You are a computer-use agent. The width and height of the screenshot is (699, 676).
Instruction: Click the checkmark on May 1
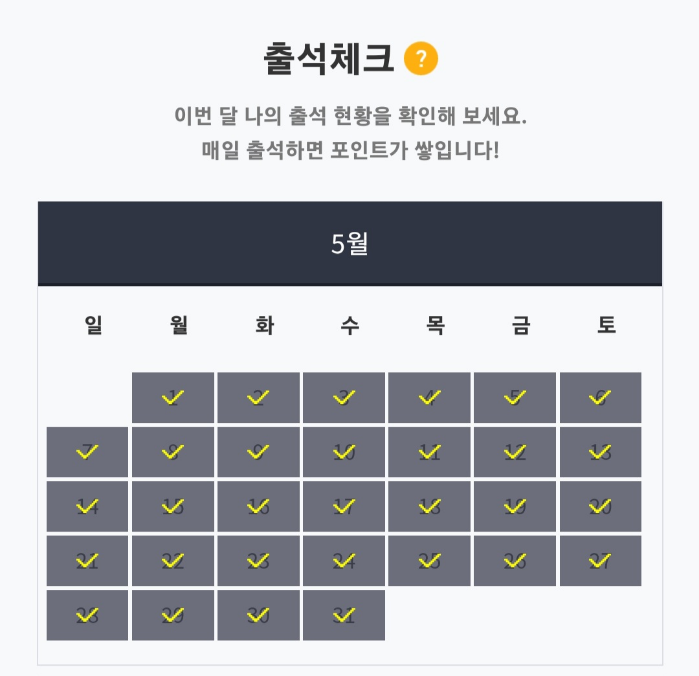click(173, 397)
